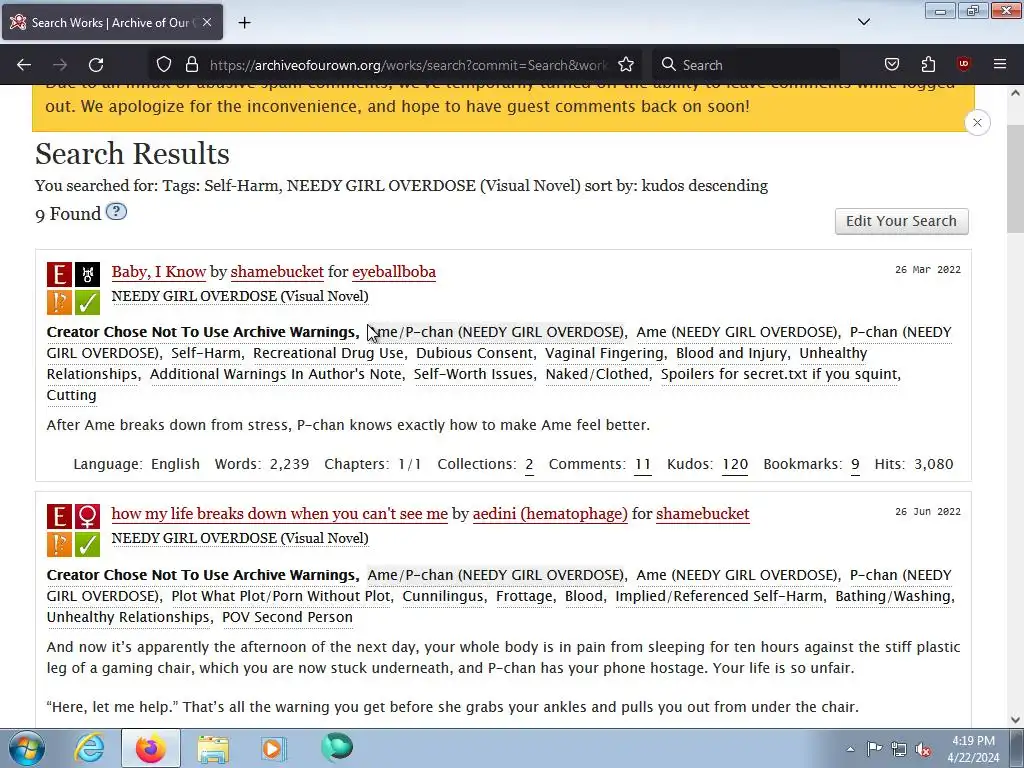Focus the address bar URL

pyautogui.click(x=408, y=65)
